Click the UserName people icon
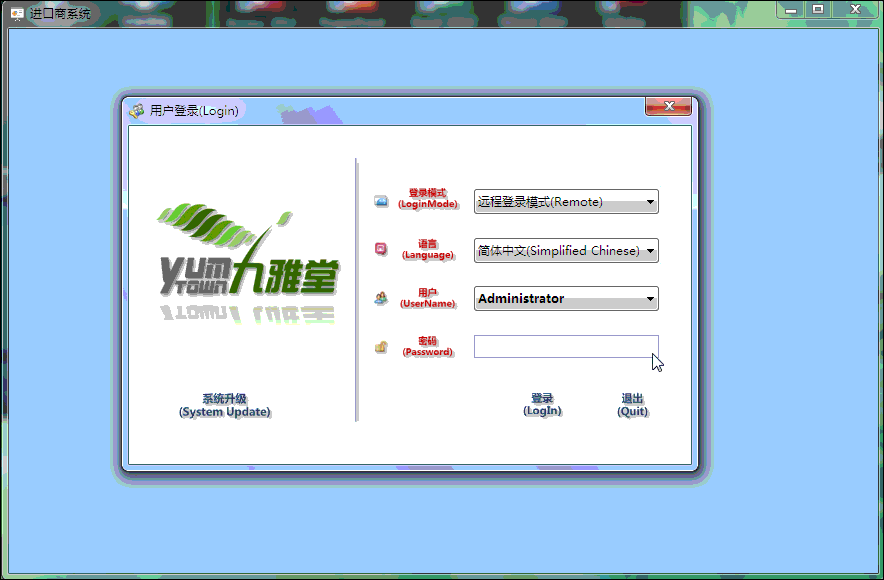This screenshot has width=884, height=580. (381, 298)
